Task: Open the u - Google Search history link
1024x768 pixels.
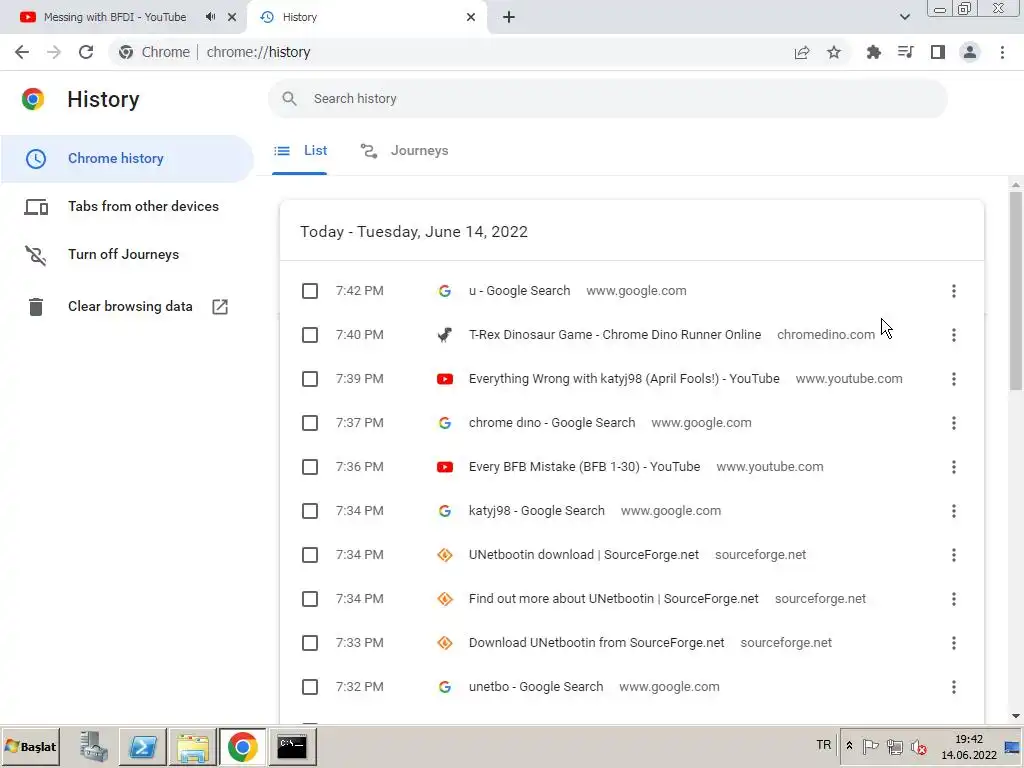Action: 519,291
